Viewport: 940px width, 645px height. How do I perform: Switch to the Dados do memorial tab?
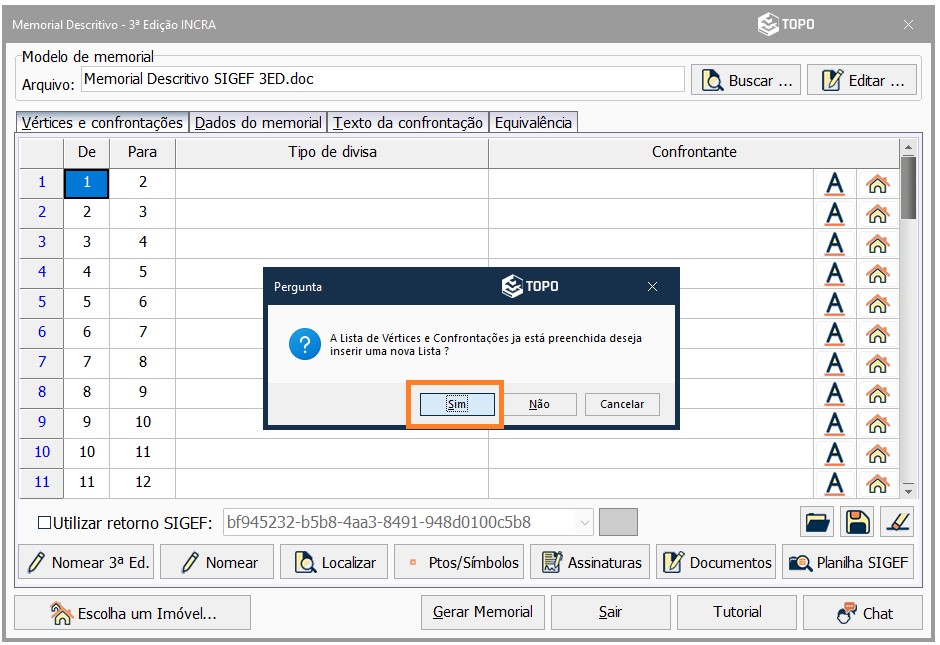click(258, 123)
